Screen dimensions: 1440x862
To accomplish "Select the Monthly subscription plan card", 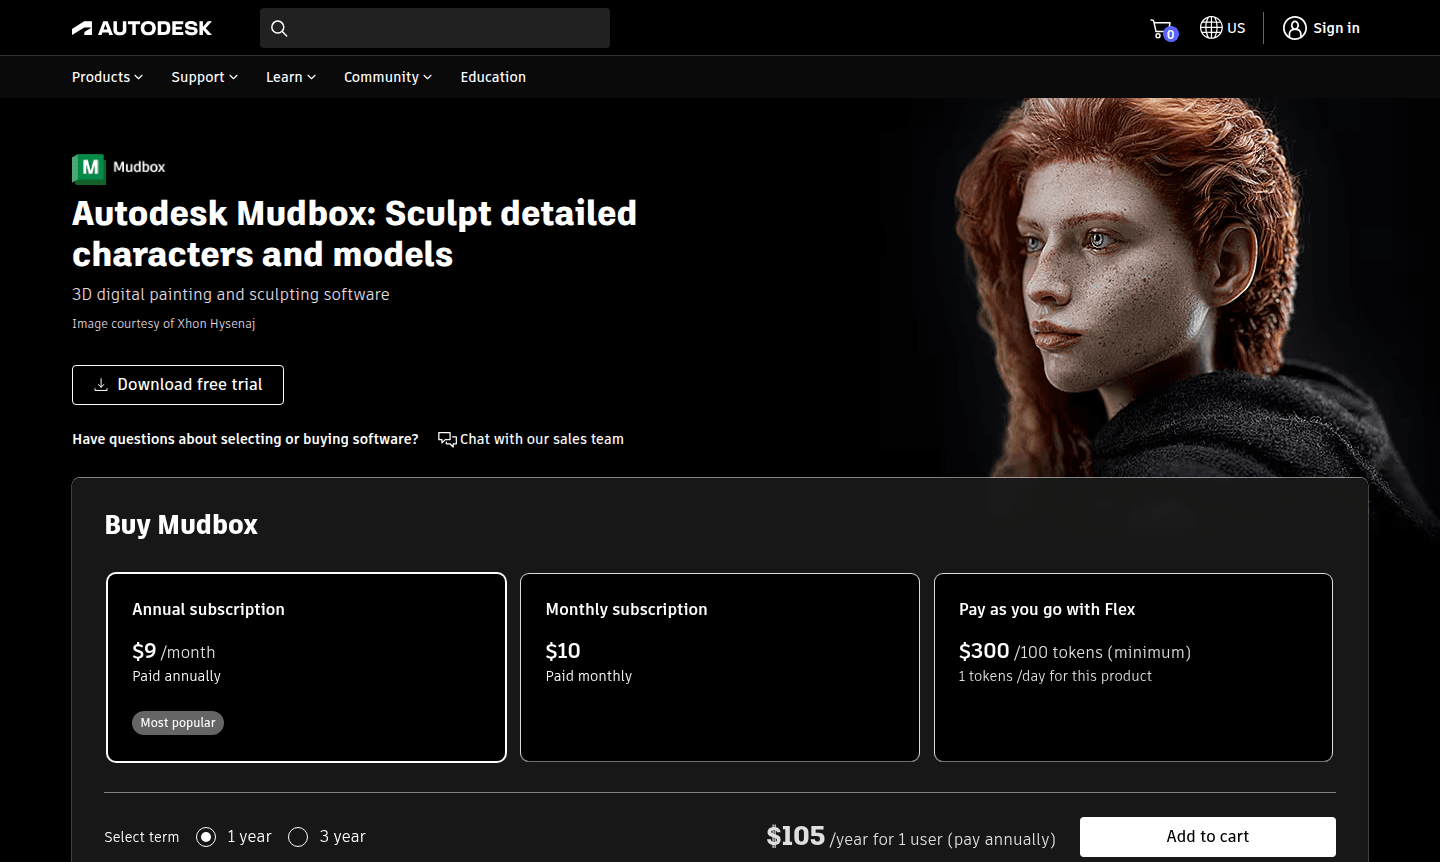I will tap(719, 667).
